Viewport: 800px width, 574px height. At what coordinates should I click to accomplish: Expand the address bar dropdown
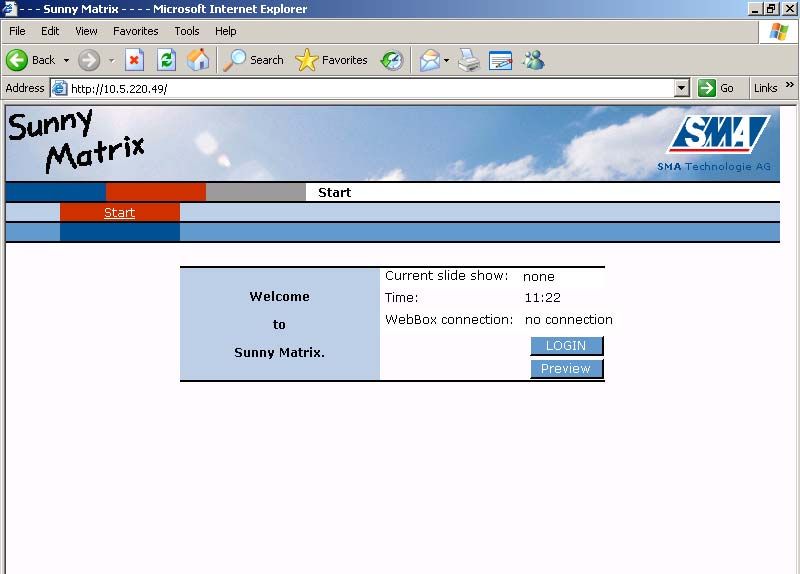pyautogui.click(x=682, y=88)
